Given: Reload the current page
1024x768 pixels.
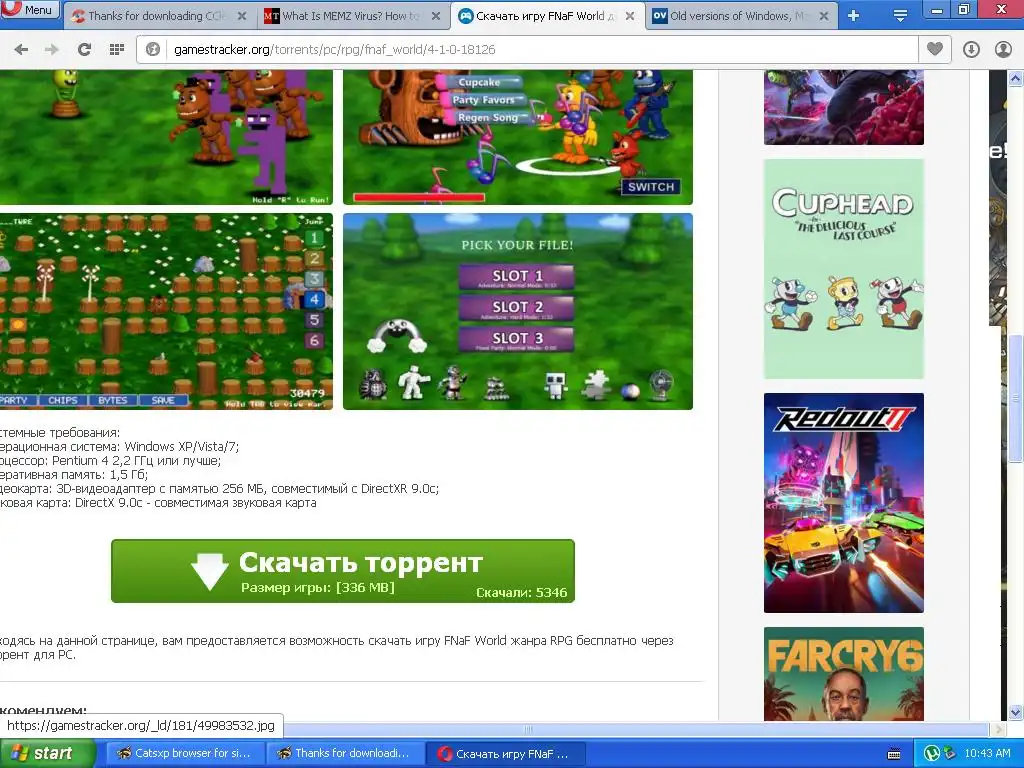Looking at the screenshot, I should (84, 49).
